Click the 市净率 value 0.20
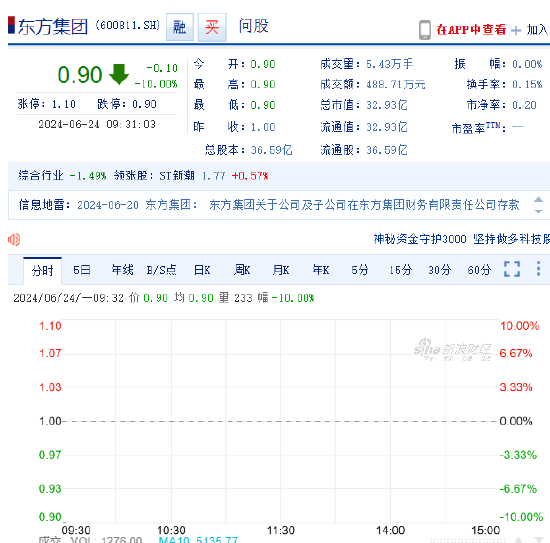The image size is (550, 543). tap(524, 105)
